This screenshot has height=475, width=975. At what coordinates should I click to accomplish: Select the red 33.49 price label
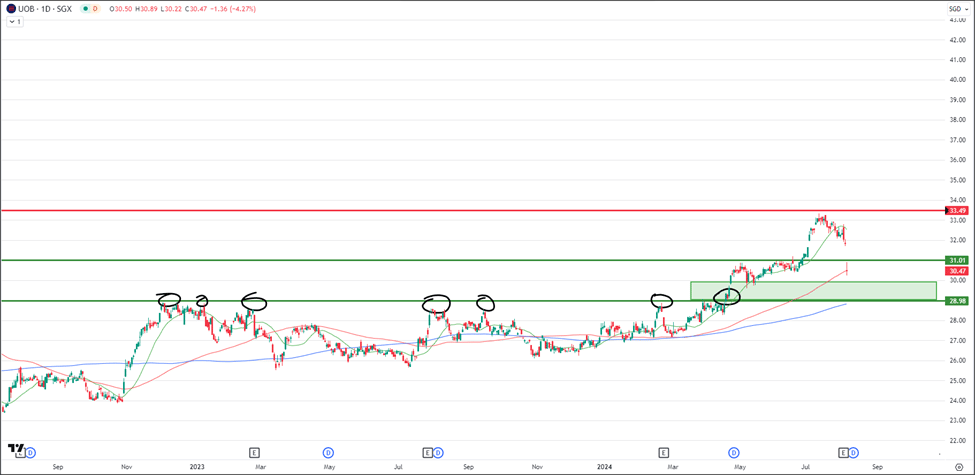(x=956, y=211)
